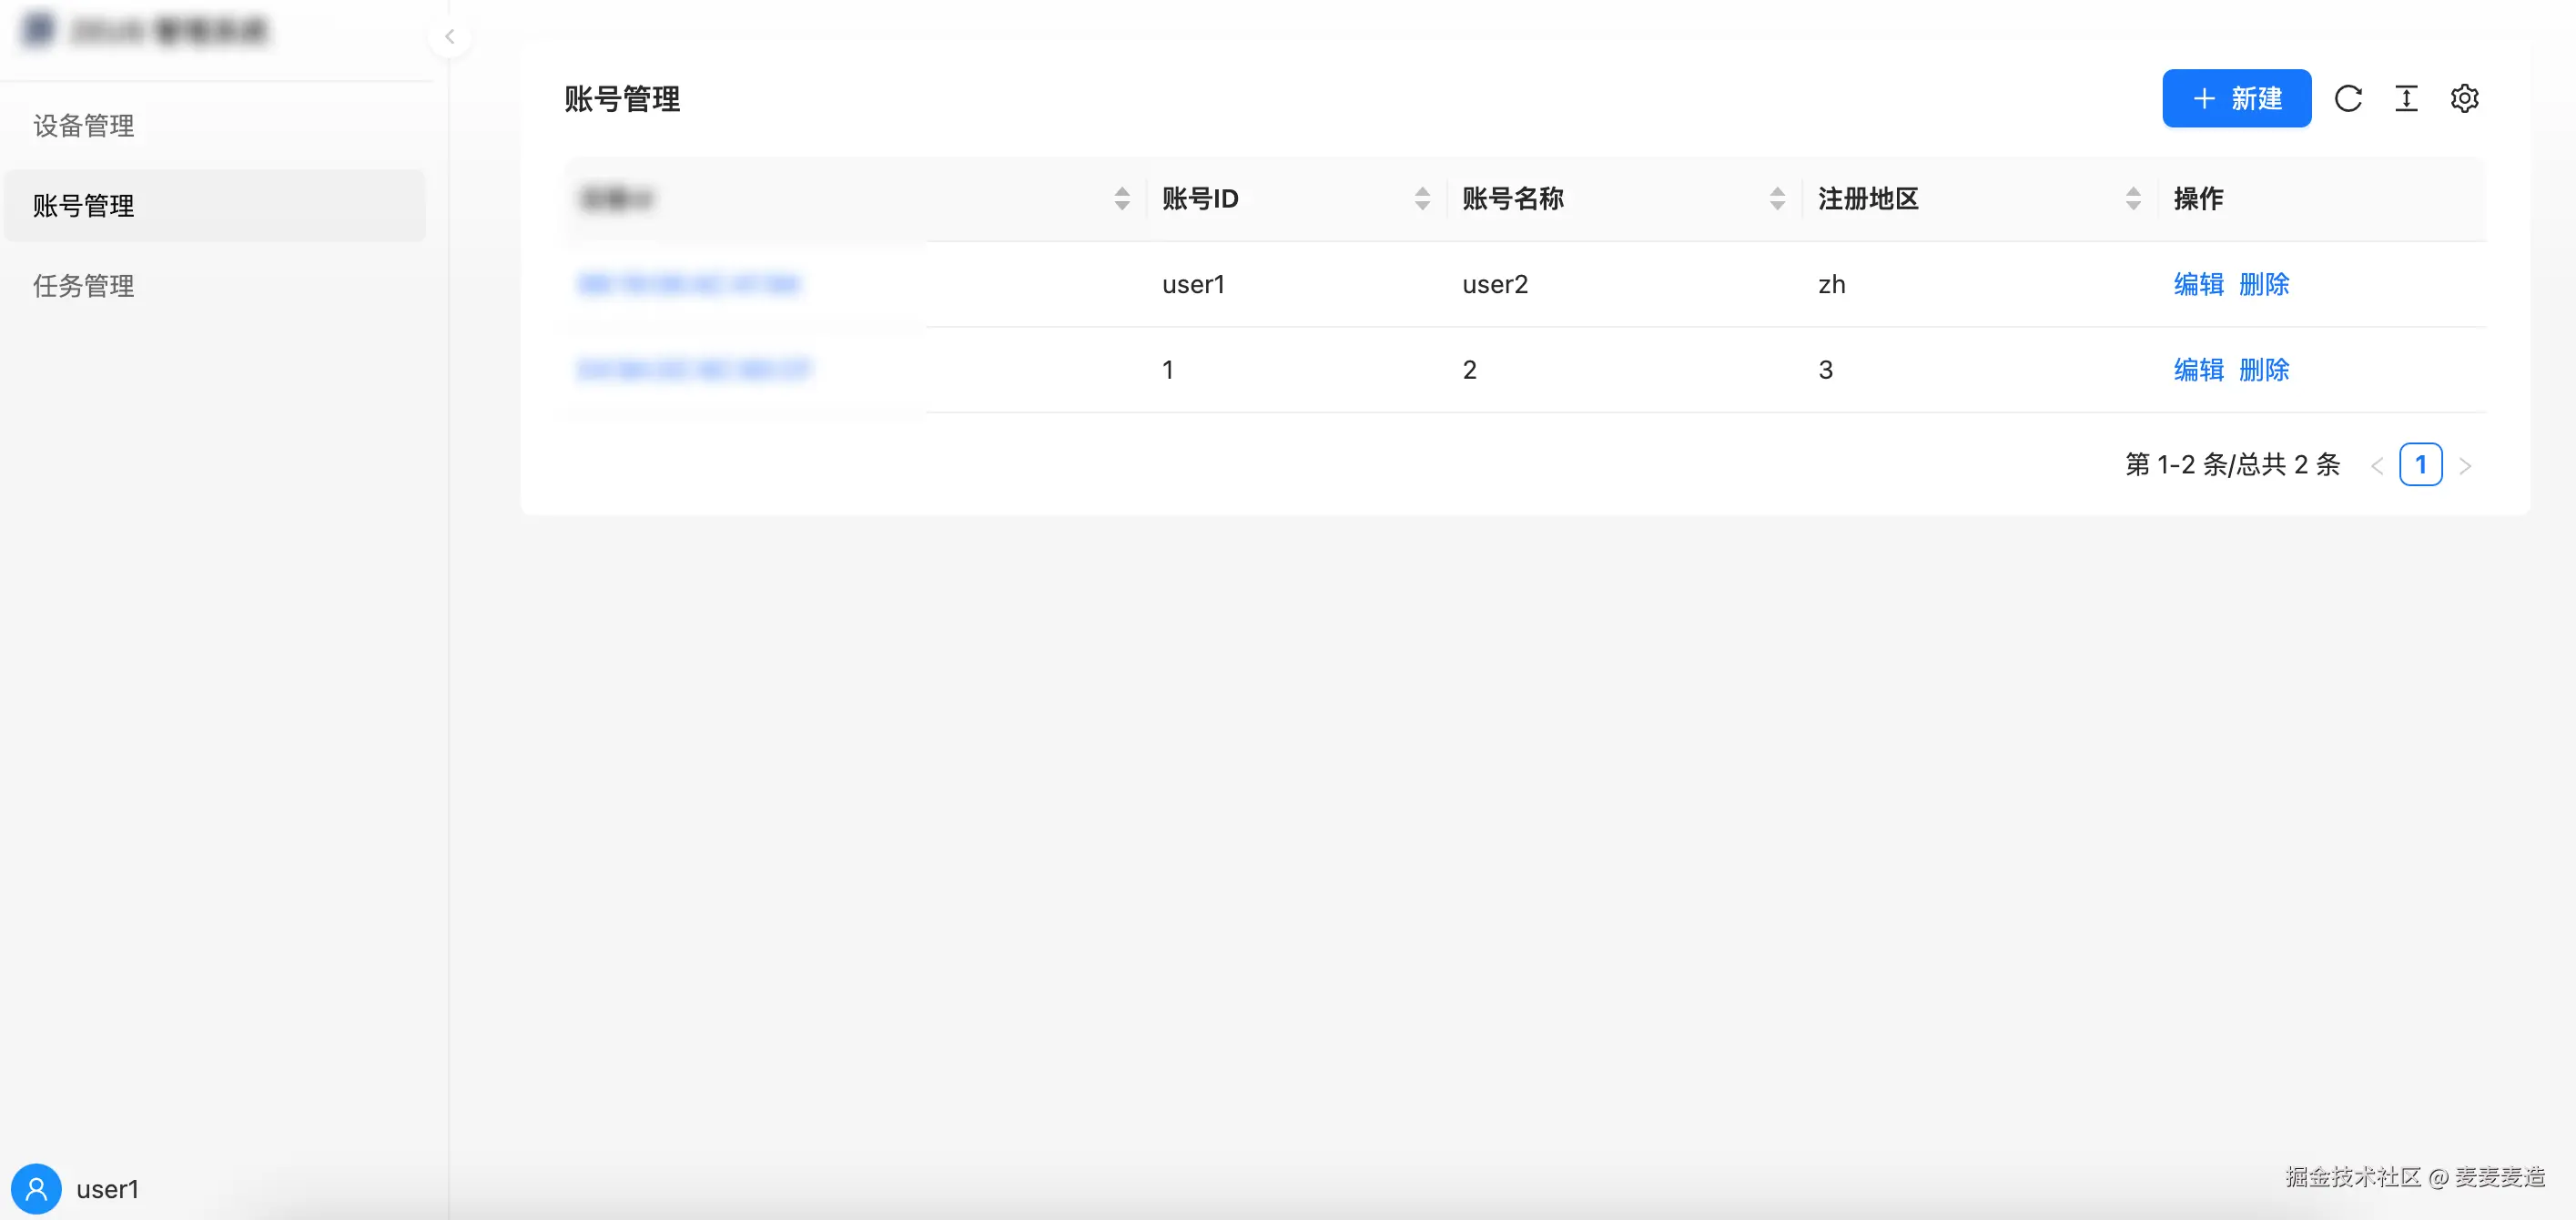2576x1220 pixels.
Task: Collapse the sidebar with chevron button
Action: [450, 37]
